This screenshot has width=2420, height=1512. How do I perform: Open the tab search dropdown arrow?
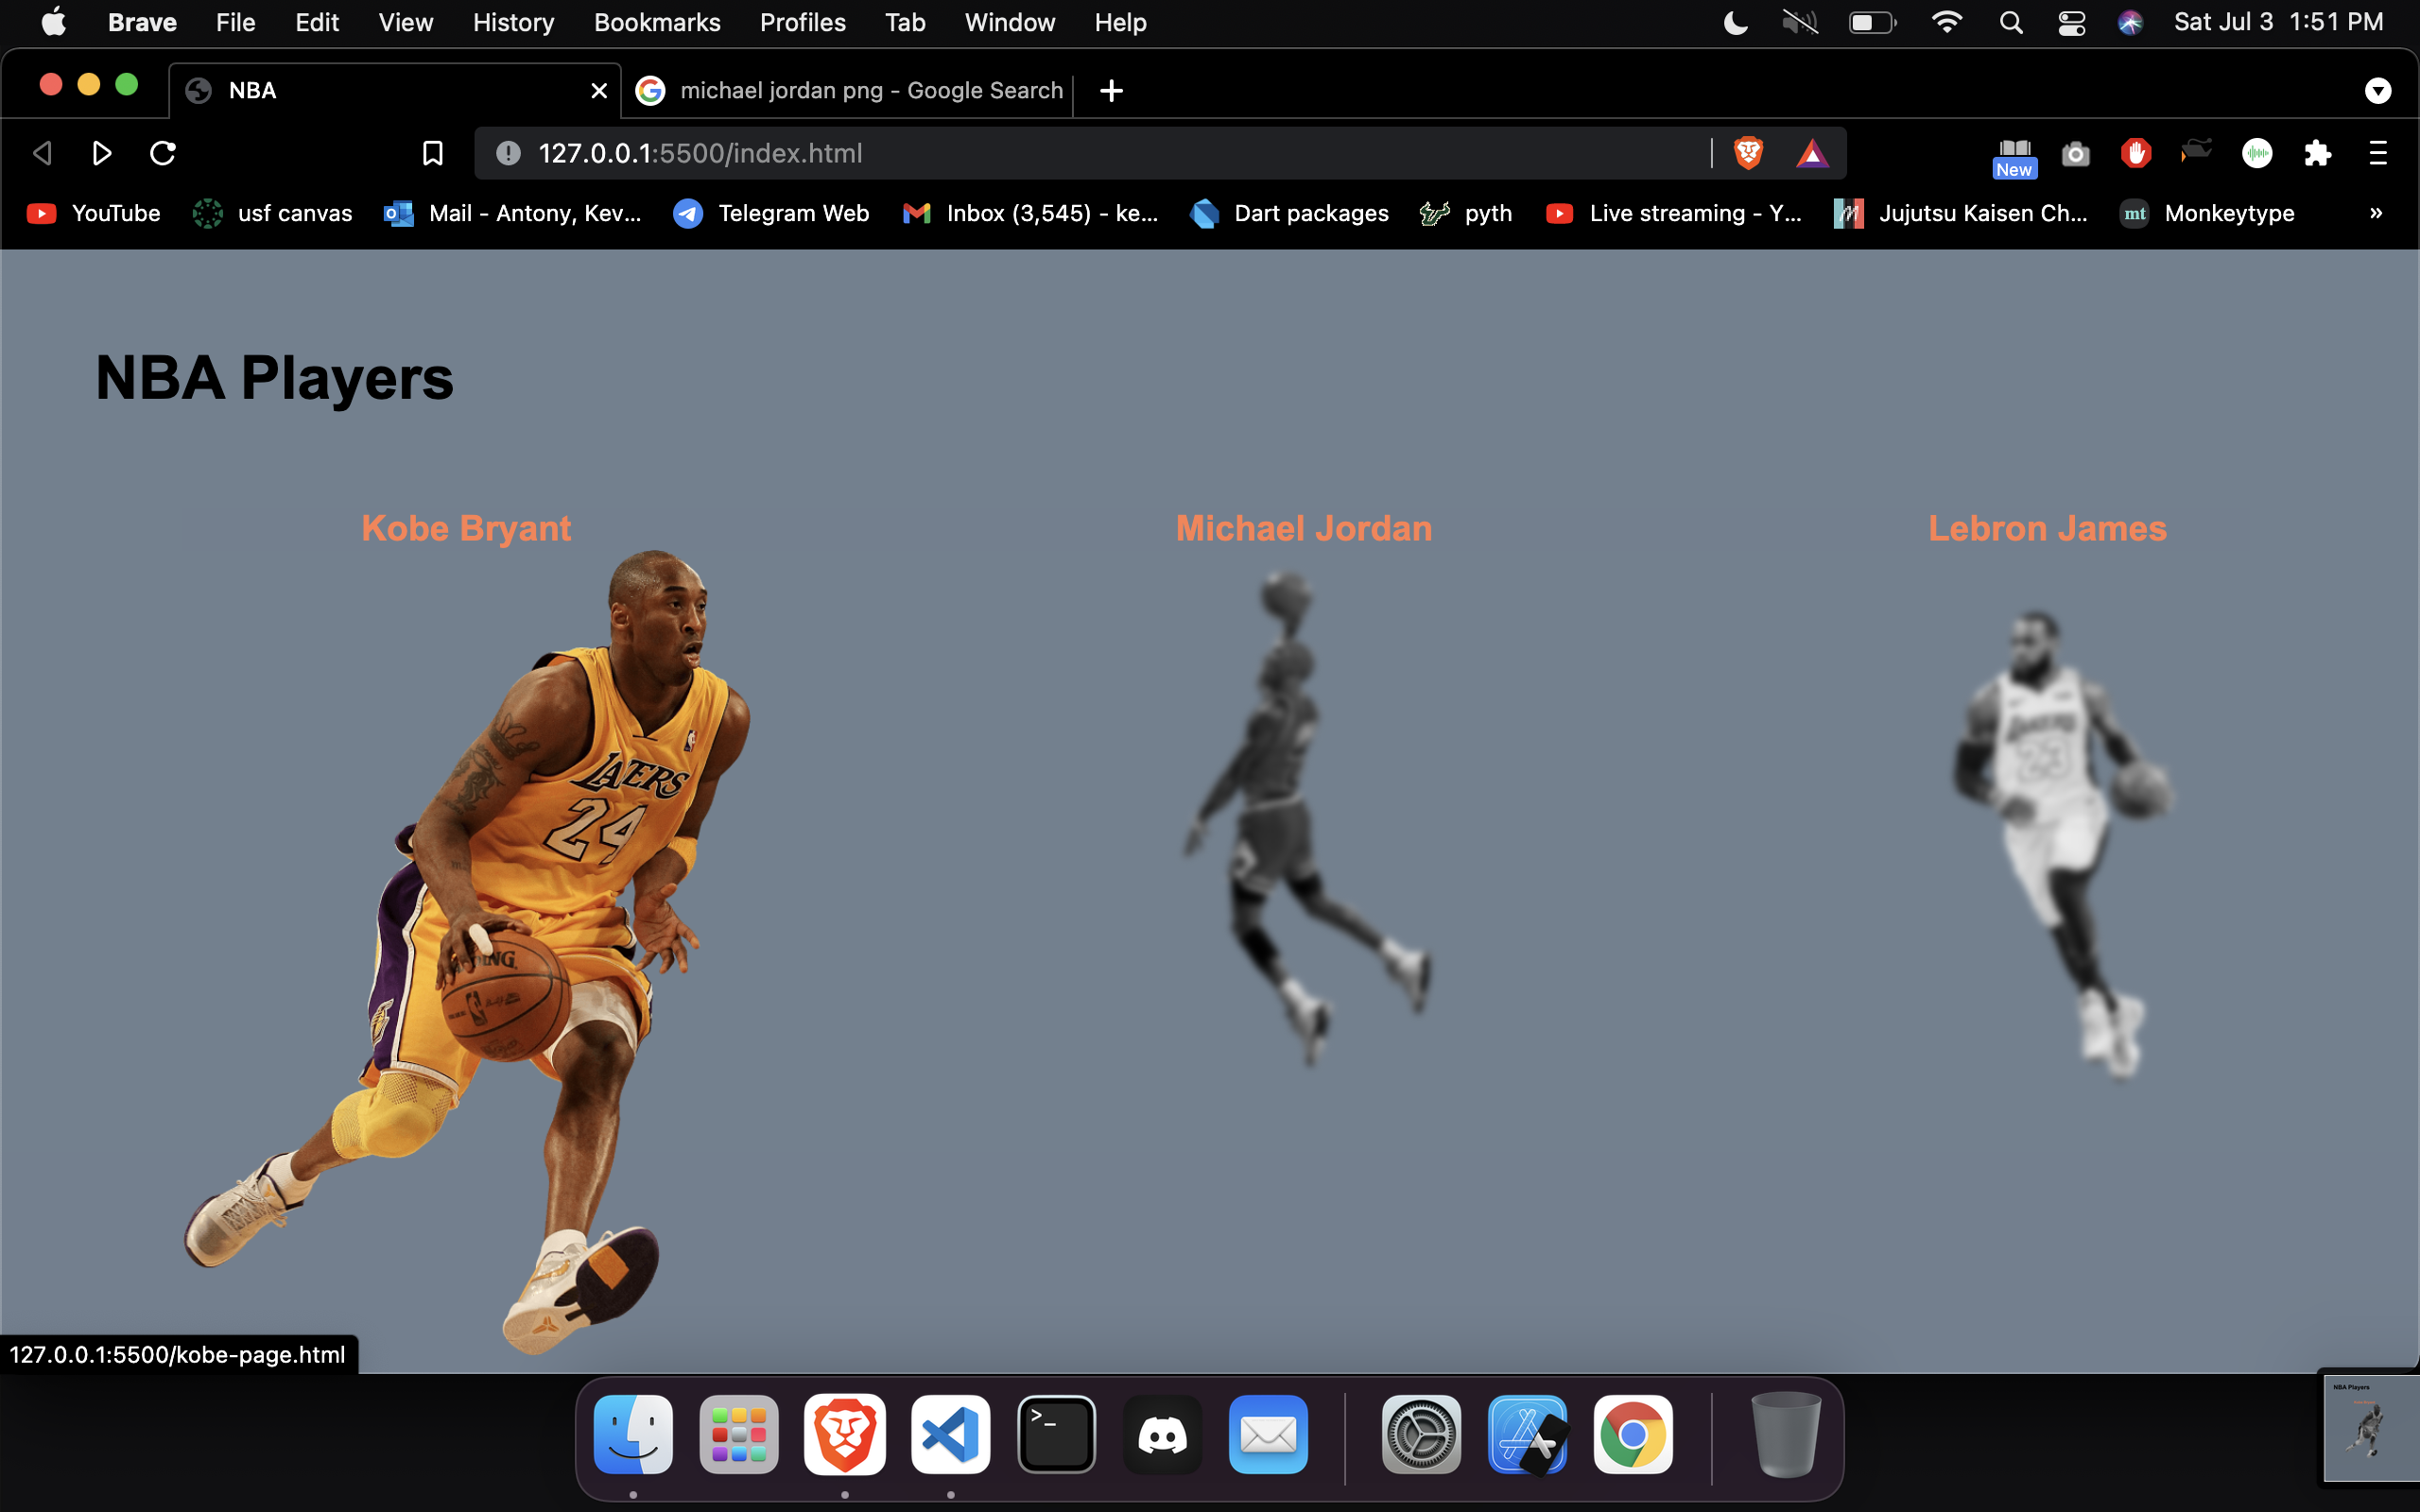[2377, 91]
